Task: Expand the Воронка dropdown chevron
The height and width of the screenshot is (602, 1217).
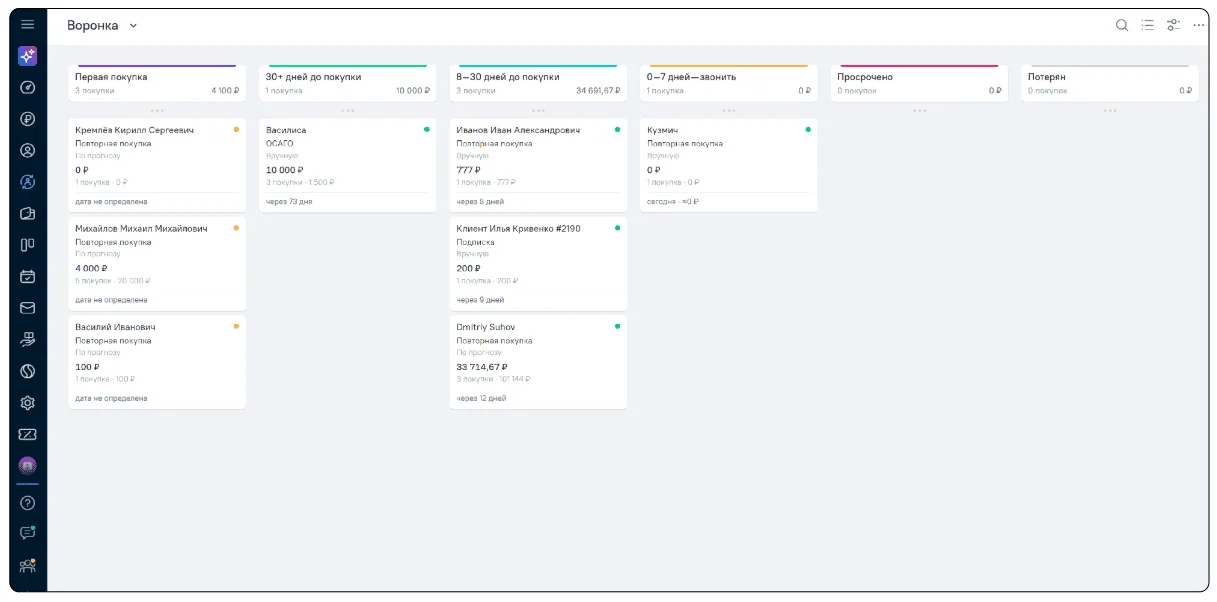Action: coord(134,26)
